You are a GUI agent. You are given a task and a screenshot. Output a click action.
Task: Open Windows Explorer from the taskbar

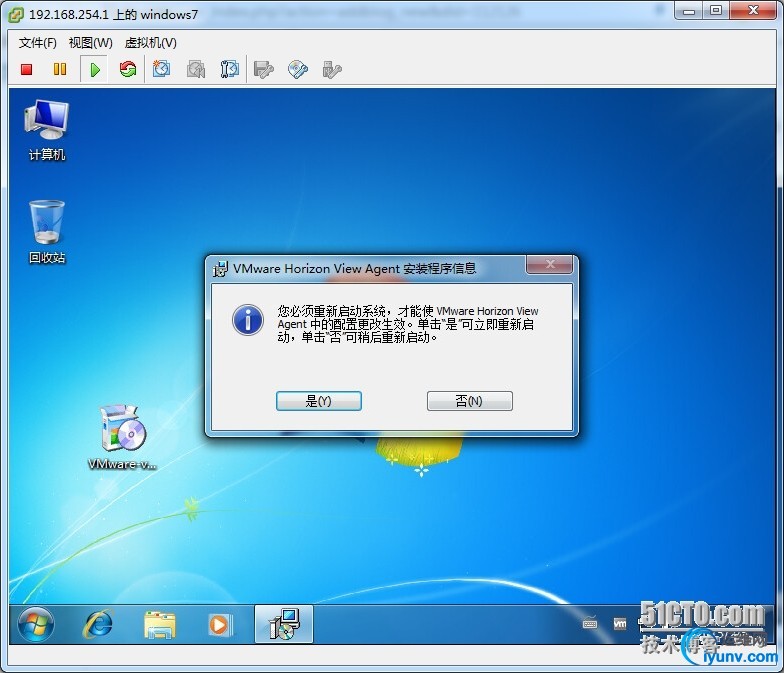pos(160,624)
